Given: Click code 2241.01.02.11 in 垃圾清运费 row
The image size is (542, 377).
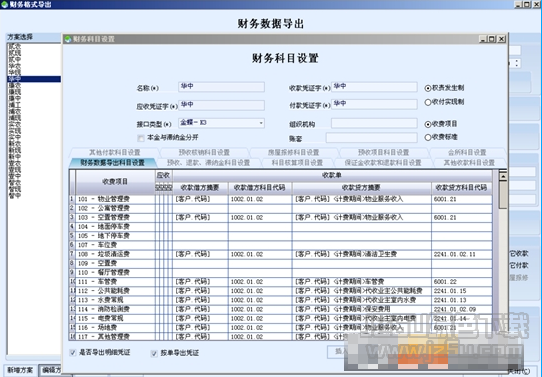Looking at the screenshot, I should (455, 254).
